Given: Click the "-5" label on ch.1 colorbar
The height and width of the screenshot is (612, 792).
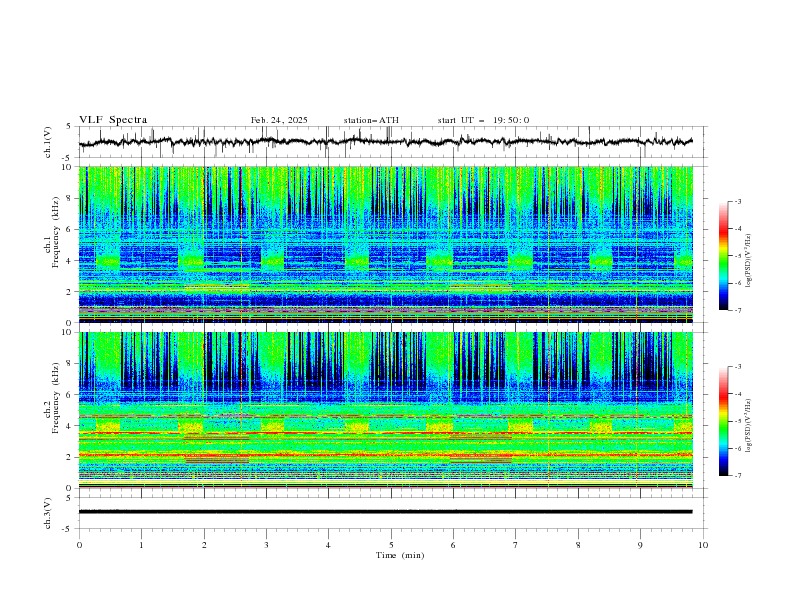Looking at the screenshot, I should (x=737, y=256).
